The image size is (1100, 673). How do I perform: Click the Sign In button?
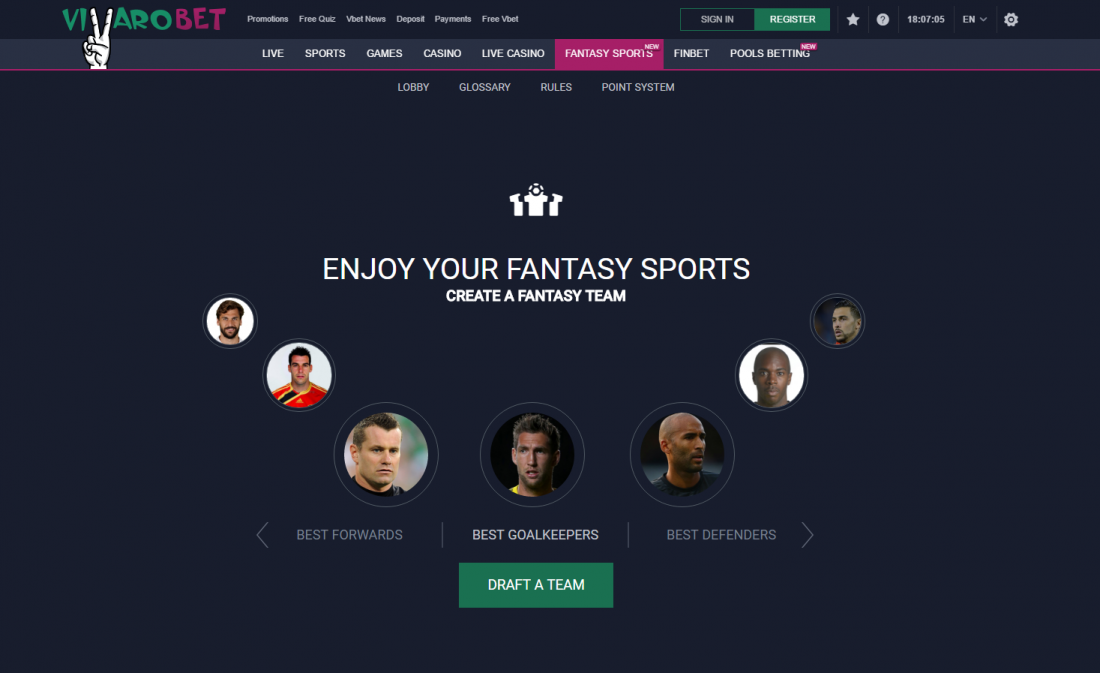click(717, 20)
